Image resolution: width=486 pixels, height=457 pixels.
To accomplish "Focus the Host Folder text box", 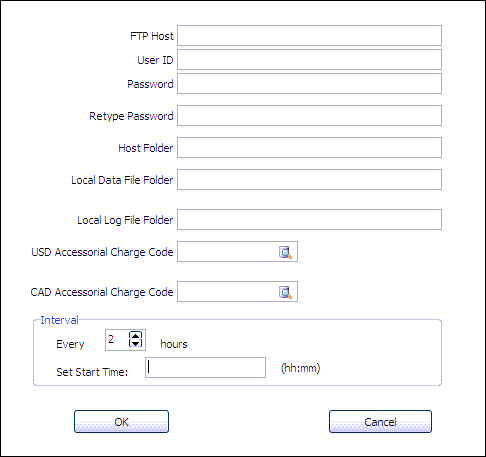I will tap(309, 147).
